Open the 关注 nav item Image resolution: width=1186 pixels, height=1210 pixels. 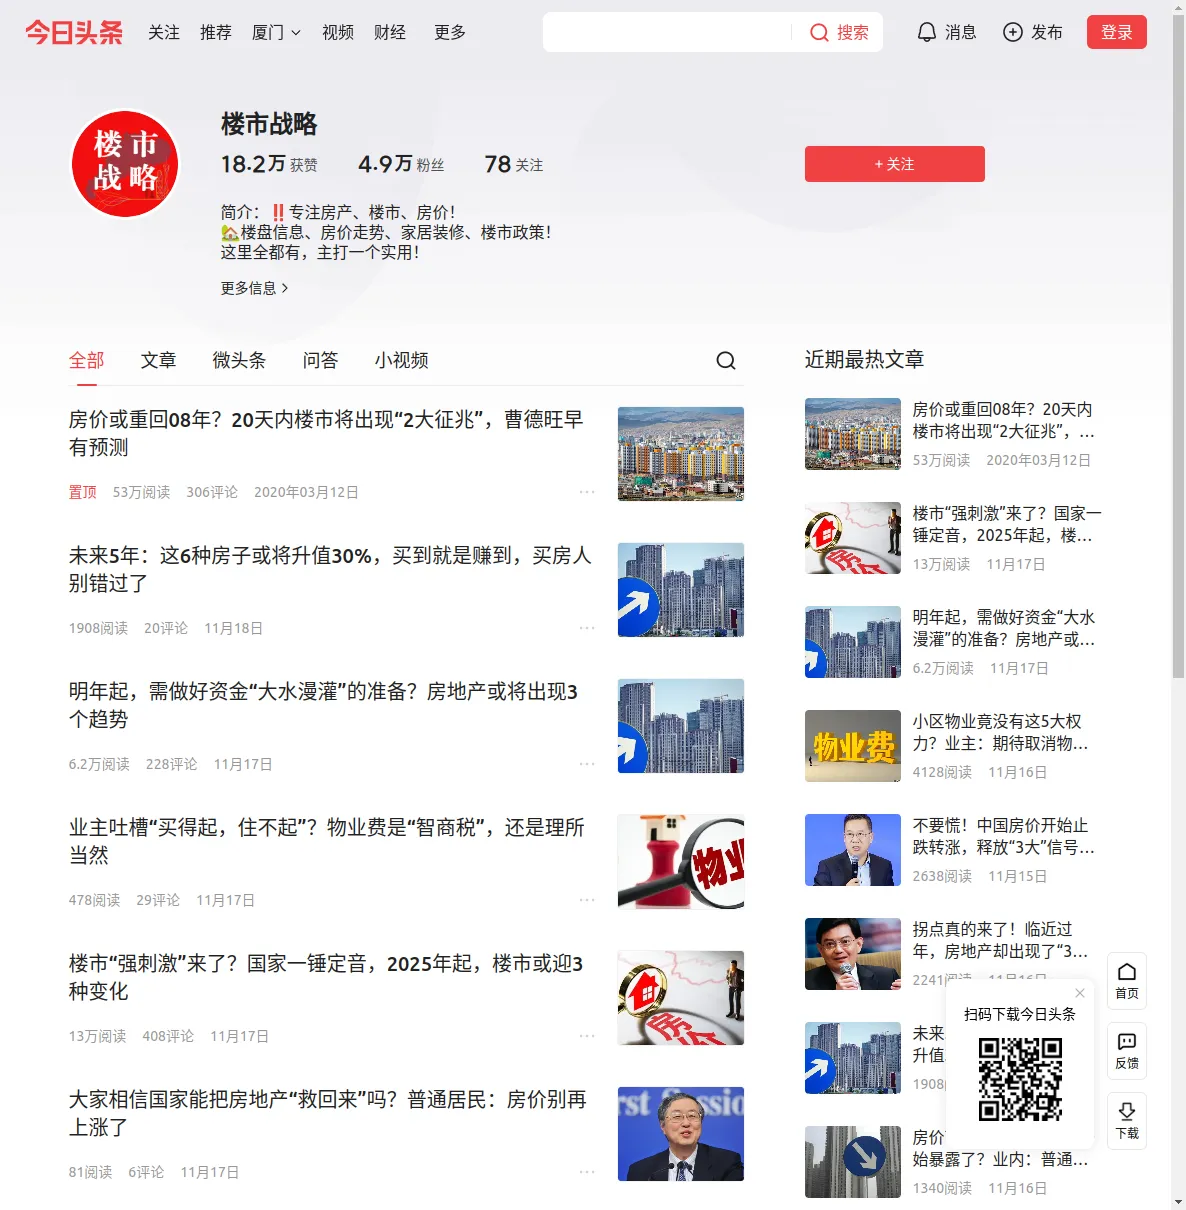[x=164, y=32]
